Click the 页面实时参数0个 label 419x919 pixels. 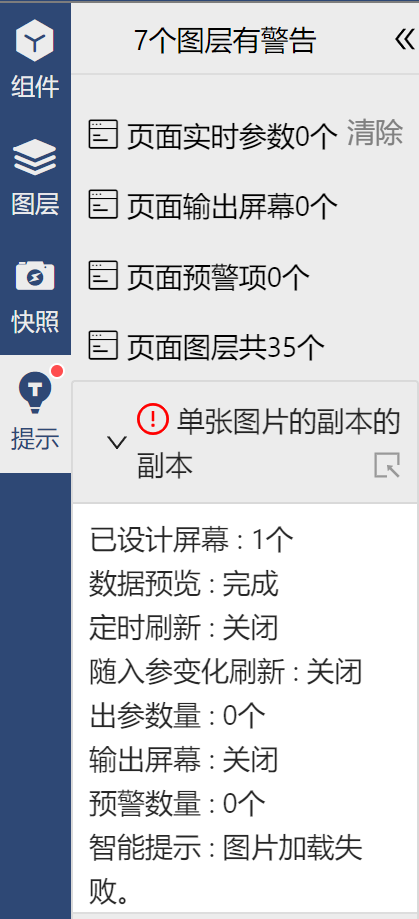point(232,135)
